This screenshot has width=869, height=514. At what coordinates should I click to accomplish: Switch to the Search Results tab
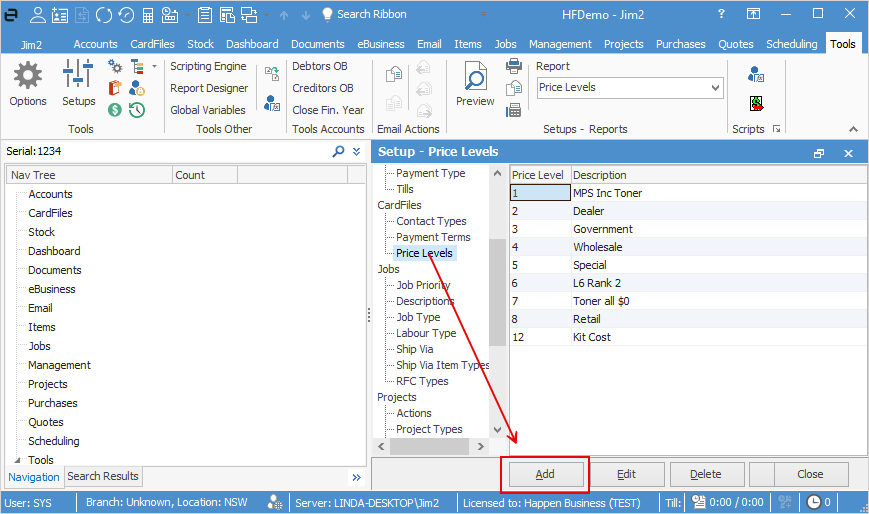(x=103, y=476)
